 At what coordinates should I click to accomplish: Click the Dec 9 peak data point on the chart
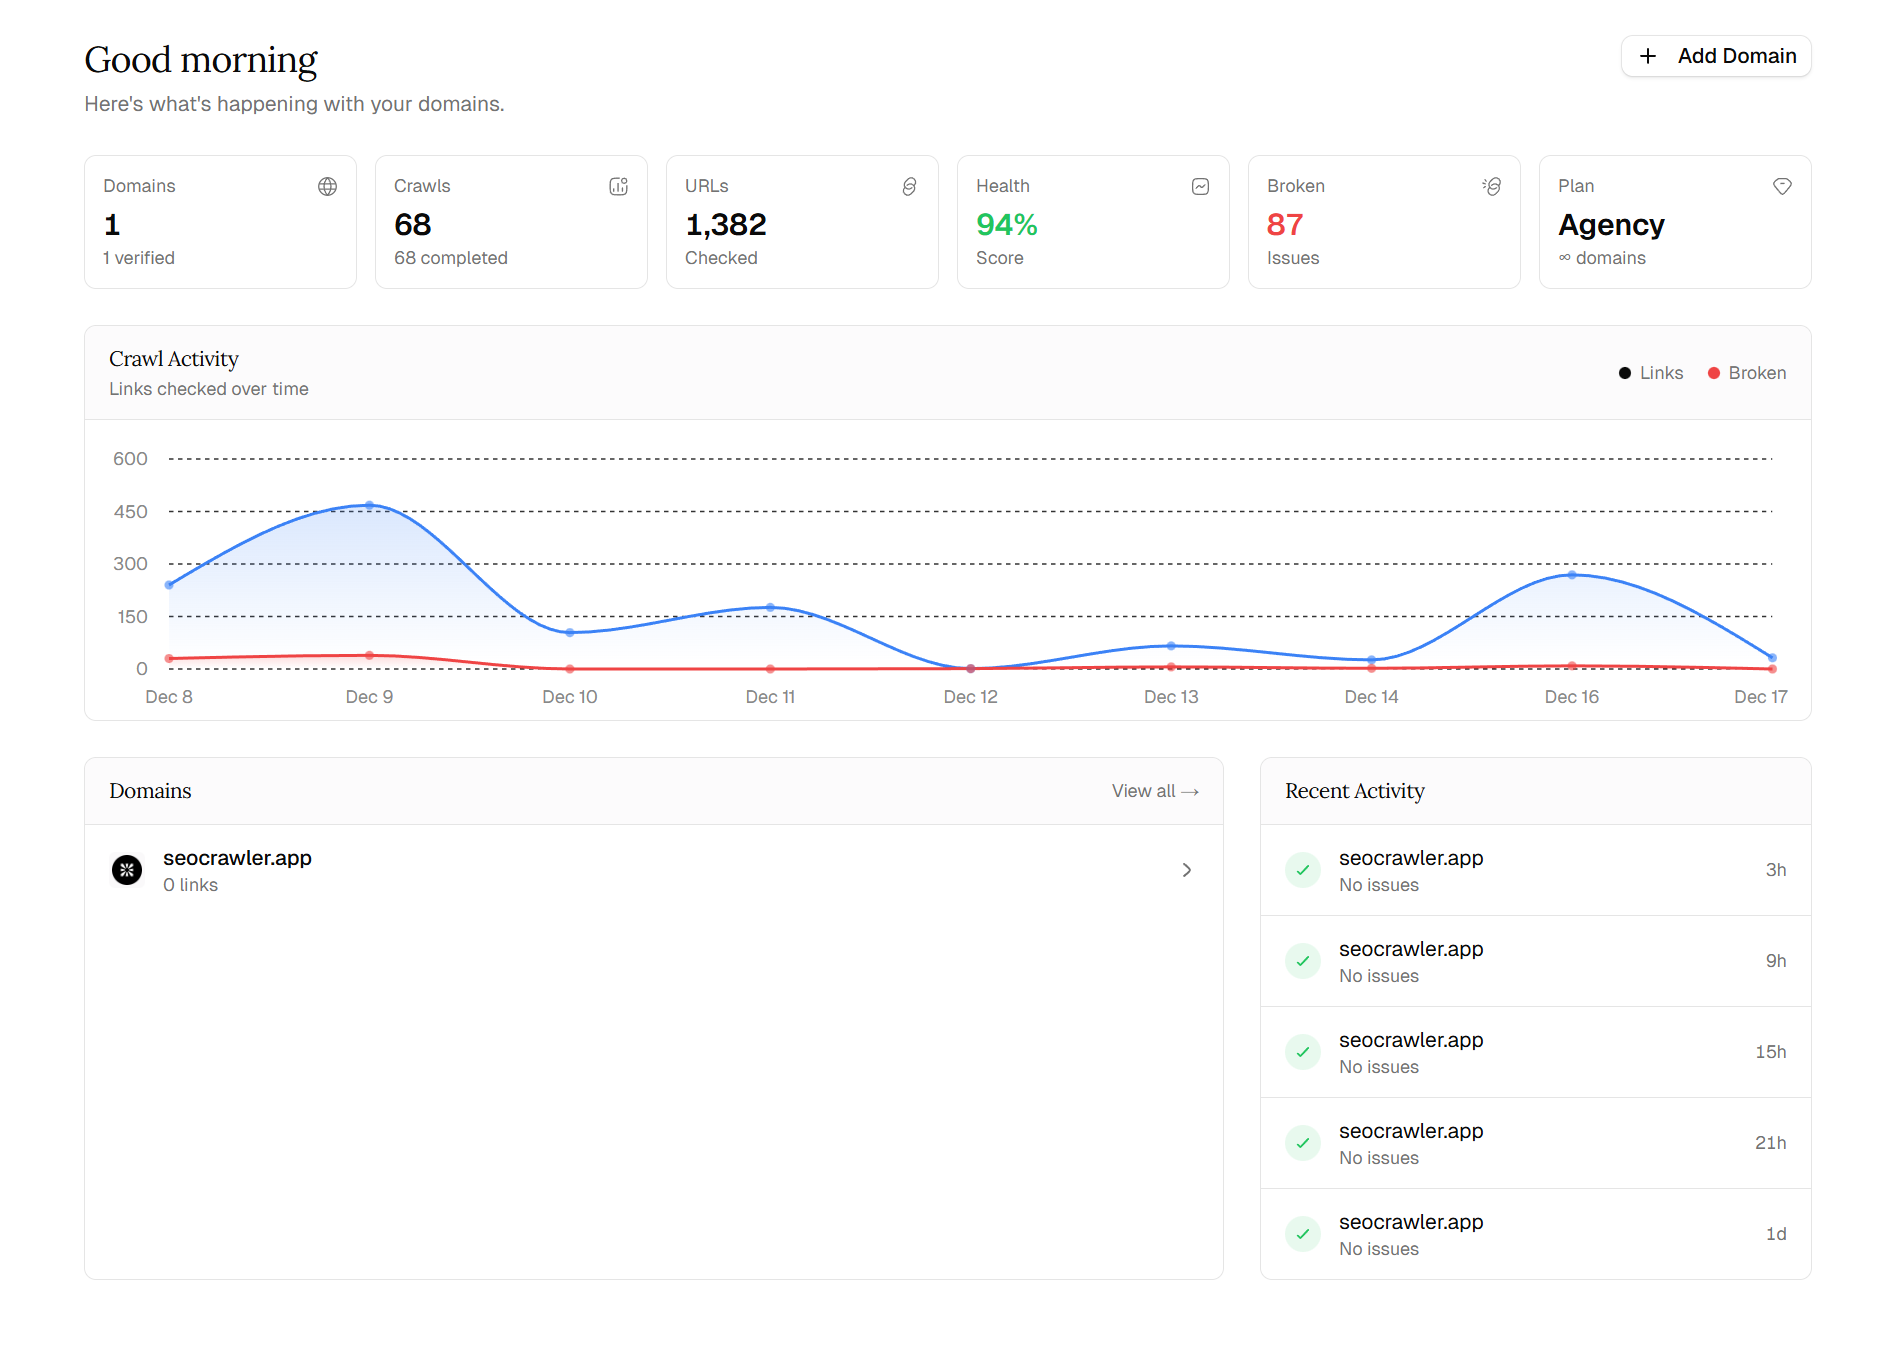click(370, 506)
